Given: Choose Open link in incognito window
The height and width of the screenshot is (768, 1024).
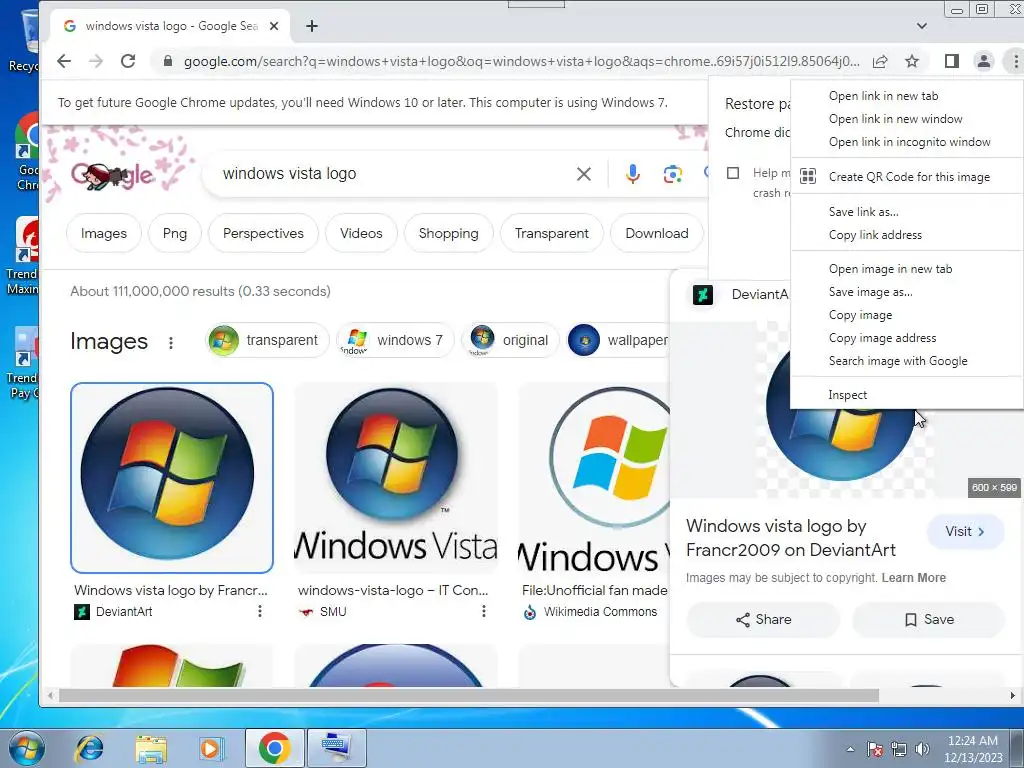Looking at the screenshot, I should tap(906, 142).
